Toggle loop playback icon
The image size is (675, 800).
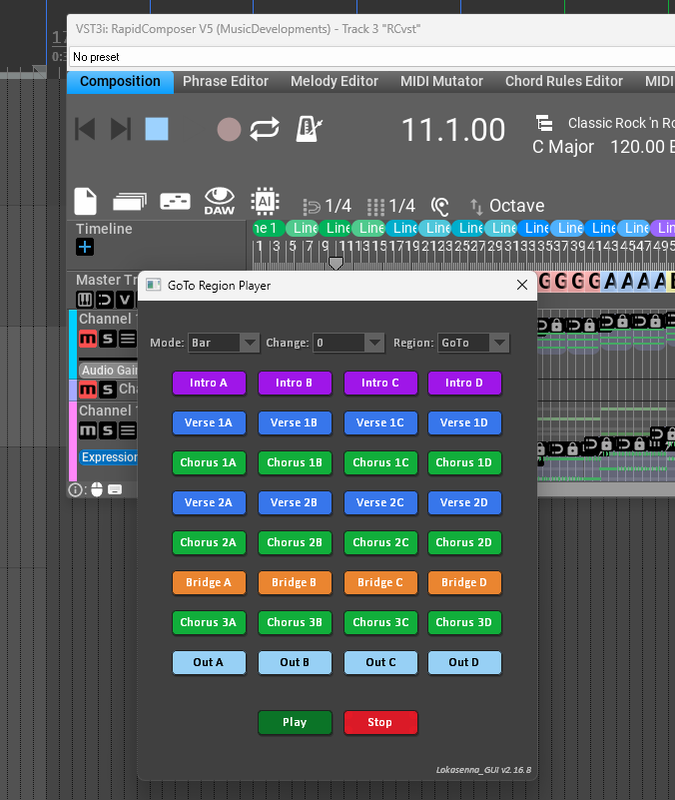click(264, 129)
